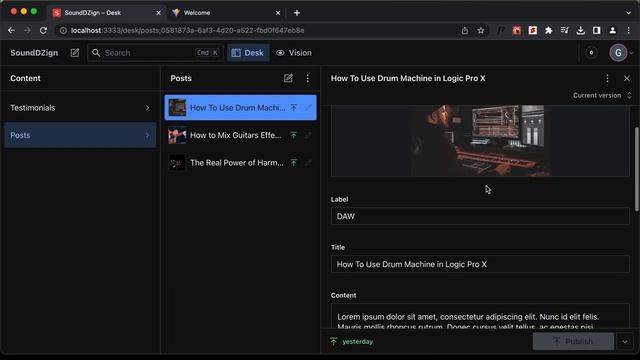Viewport: 640px width, 360px height.
Task: Open the Current version dropdown
Action: click(602, 95)
